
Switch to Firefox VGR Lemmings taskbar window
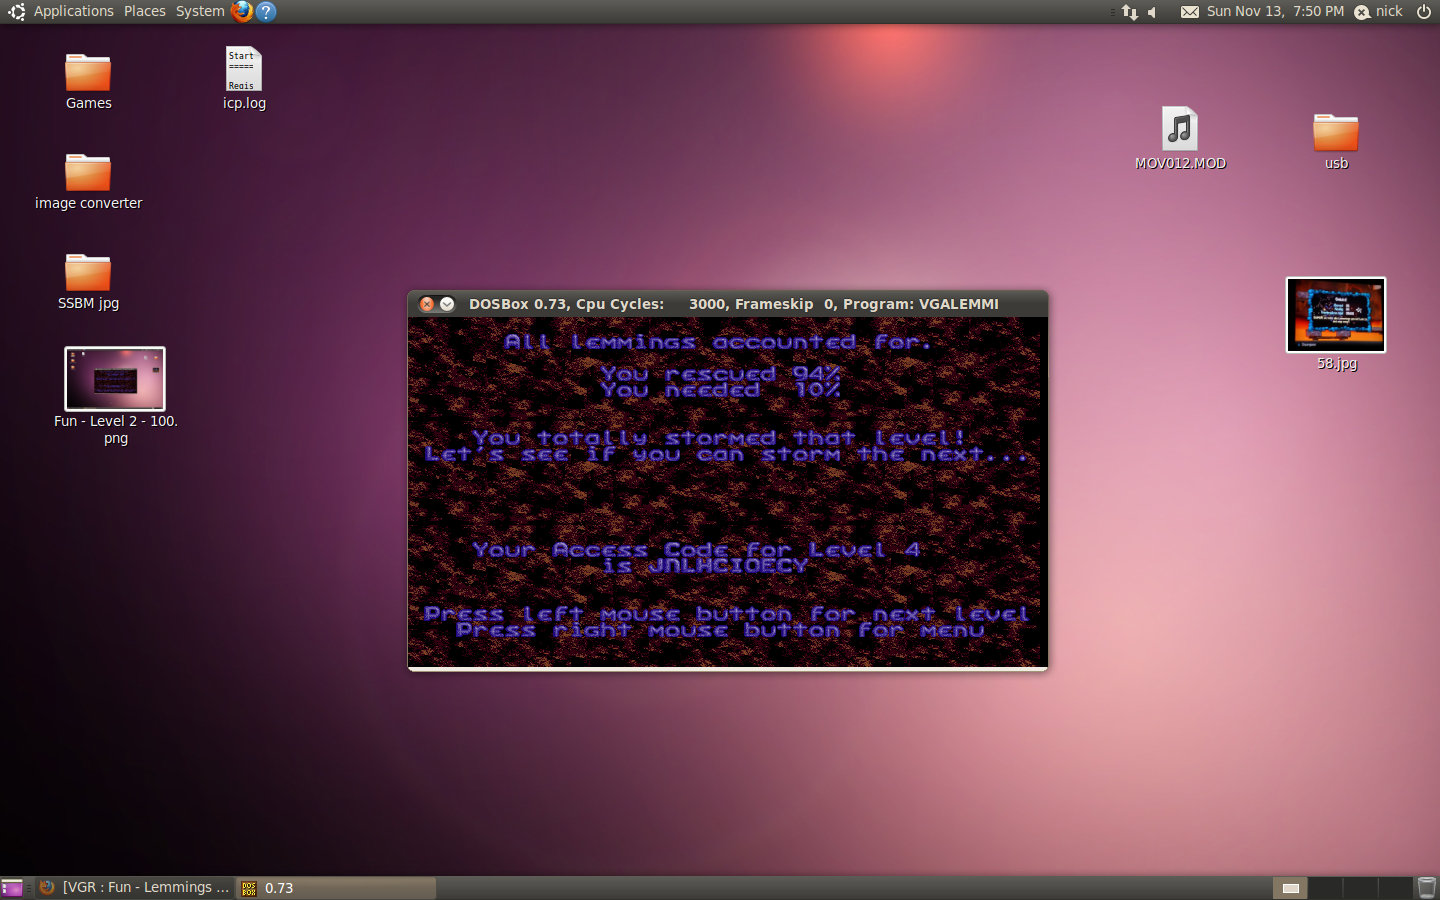135,887
